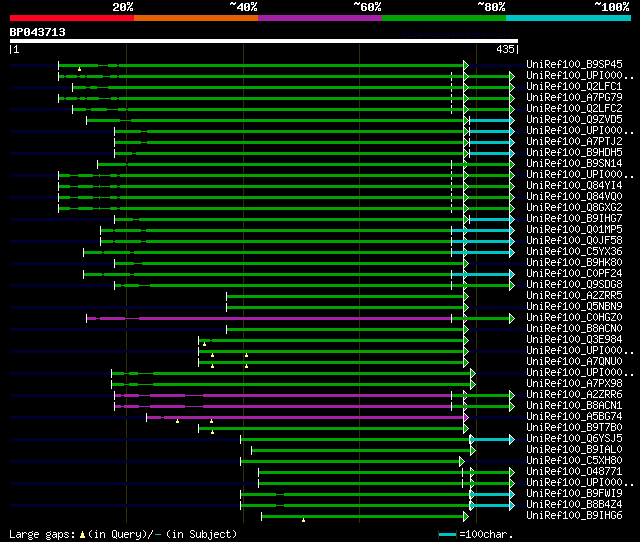Click the query gap marker under B9SP45 bar

point(79,69)
